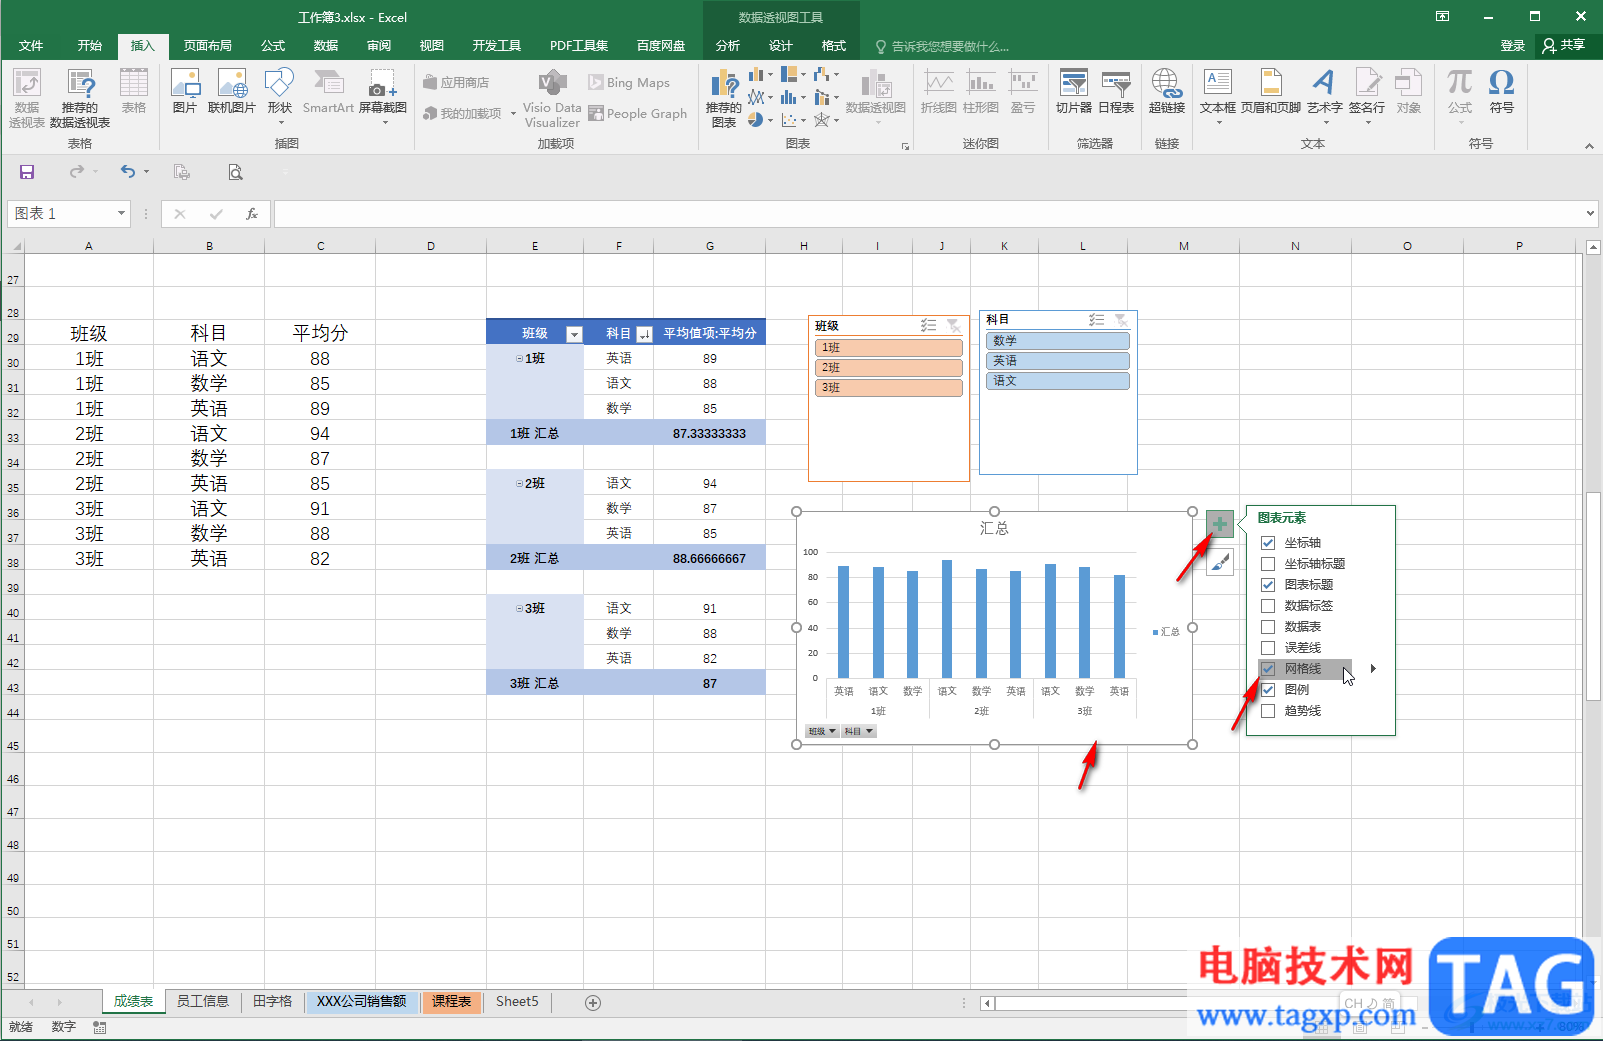
Task: Take a screenshot clipping
Action: 383,95
